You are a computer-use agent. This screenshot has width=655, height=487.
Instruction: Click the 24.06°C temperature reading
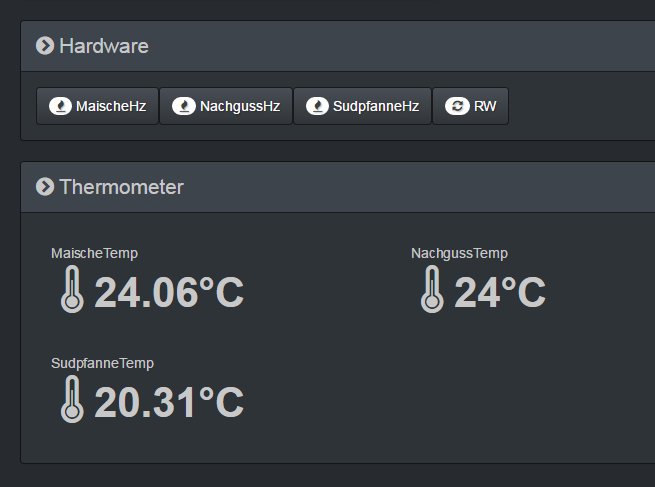[169, 293]
